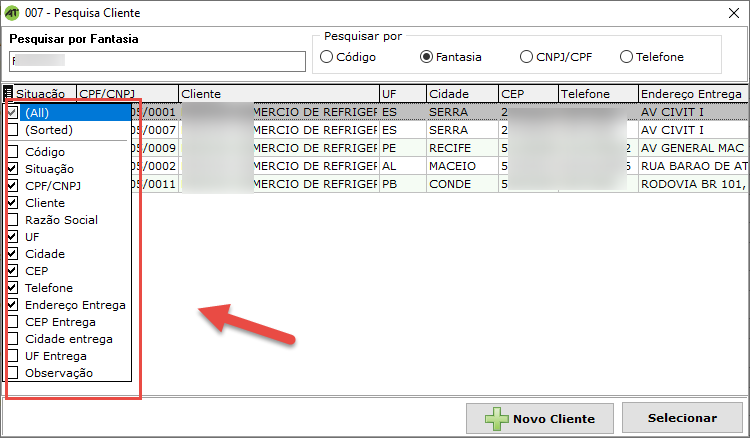Click the application logo in title bar

(12, 13)
